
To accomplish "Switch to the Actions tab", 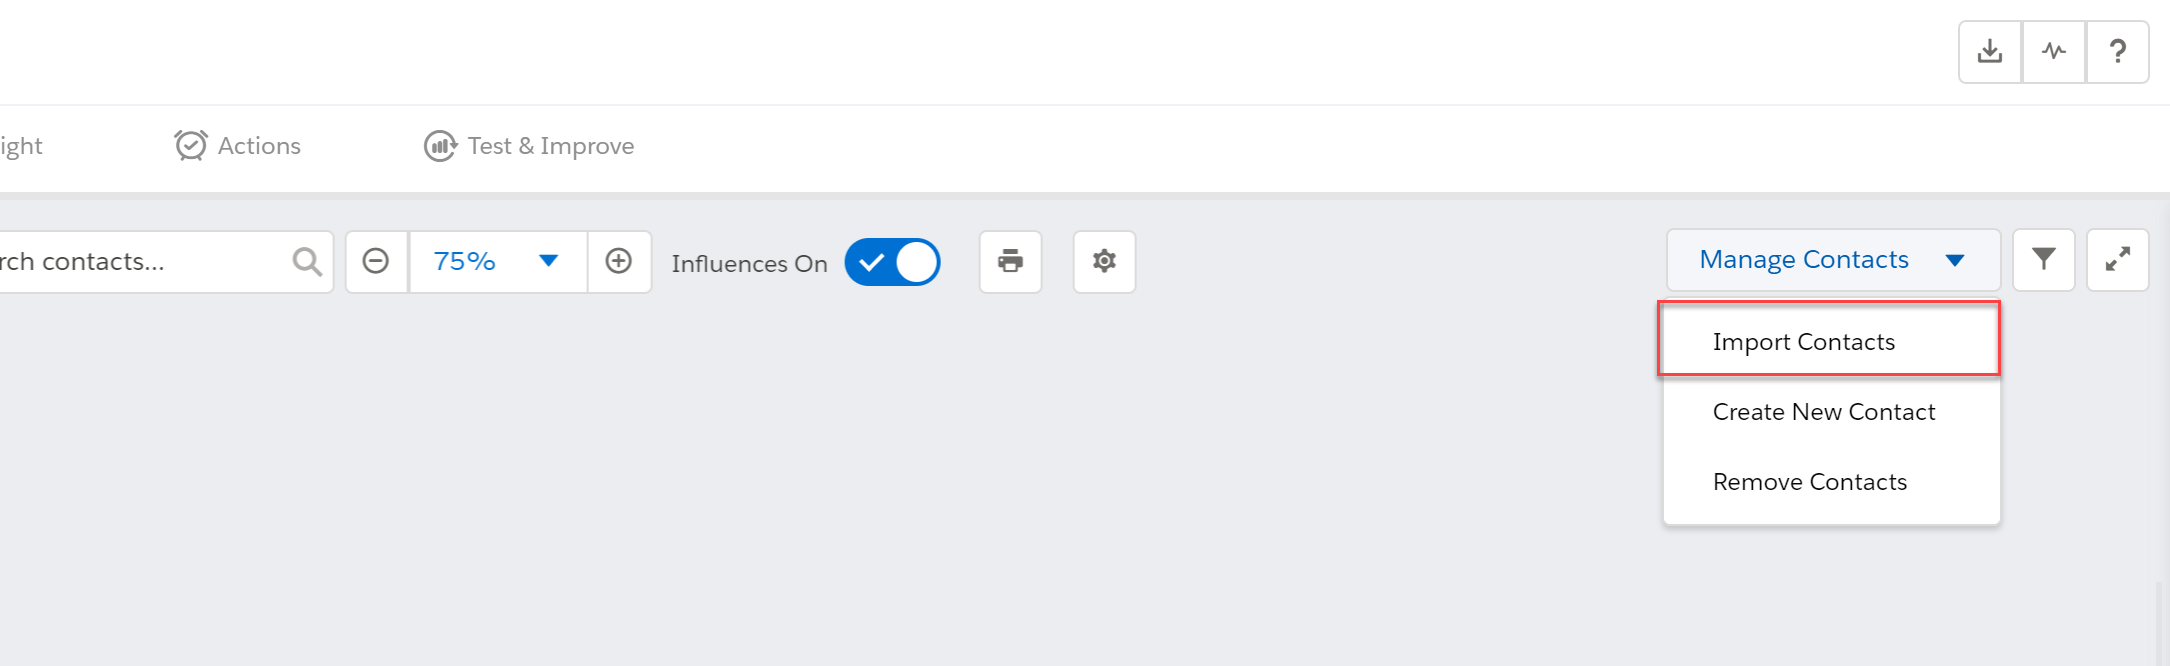I will [238, 146].
